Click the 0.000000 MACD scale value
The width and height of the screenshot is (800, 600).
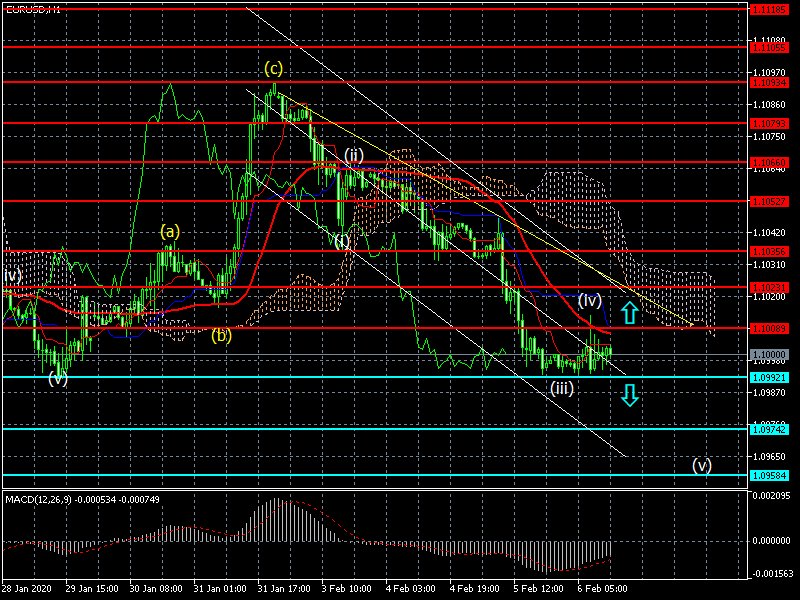point(771,541)
